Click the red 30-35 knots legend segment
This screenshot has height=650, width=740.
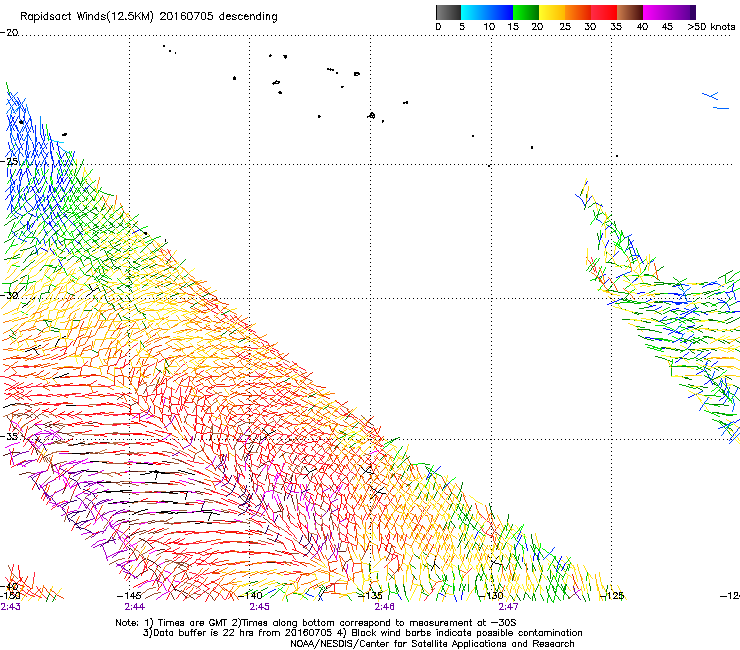pyautogui.click(x=604, y=12)
